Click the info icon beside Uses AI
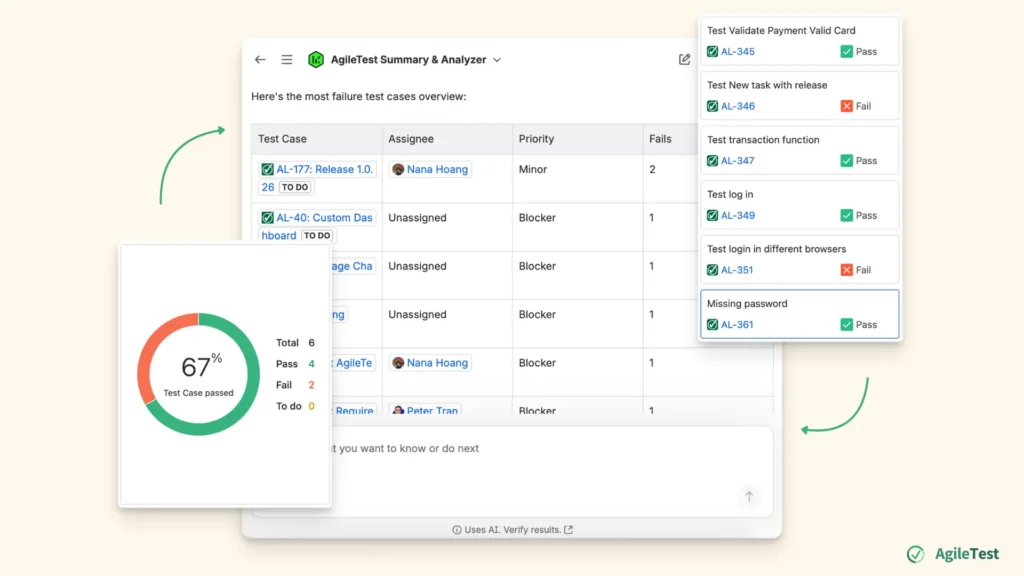Viewport: 1024px width, 576px height. [456, 530]
